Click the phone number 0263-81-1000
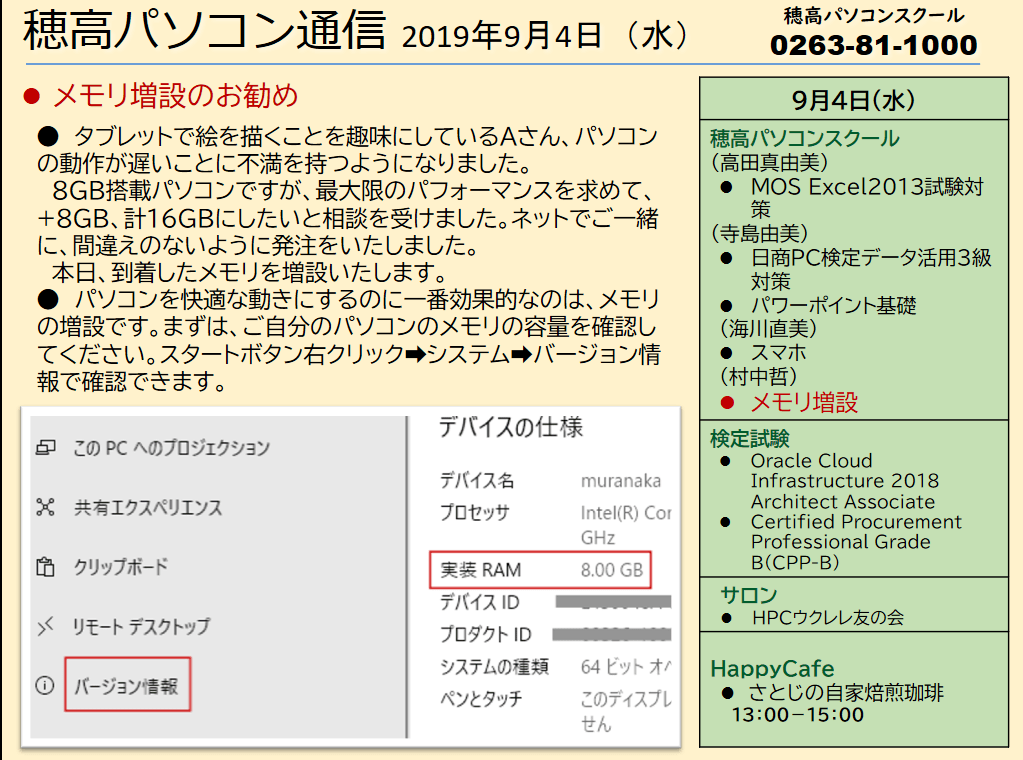 coord(873,45)
